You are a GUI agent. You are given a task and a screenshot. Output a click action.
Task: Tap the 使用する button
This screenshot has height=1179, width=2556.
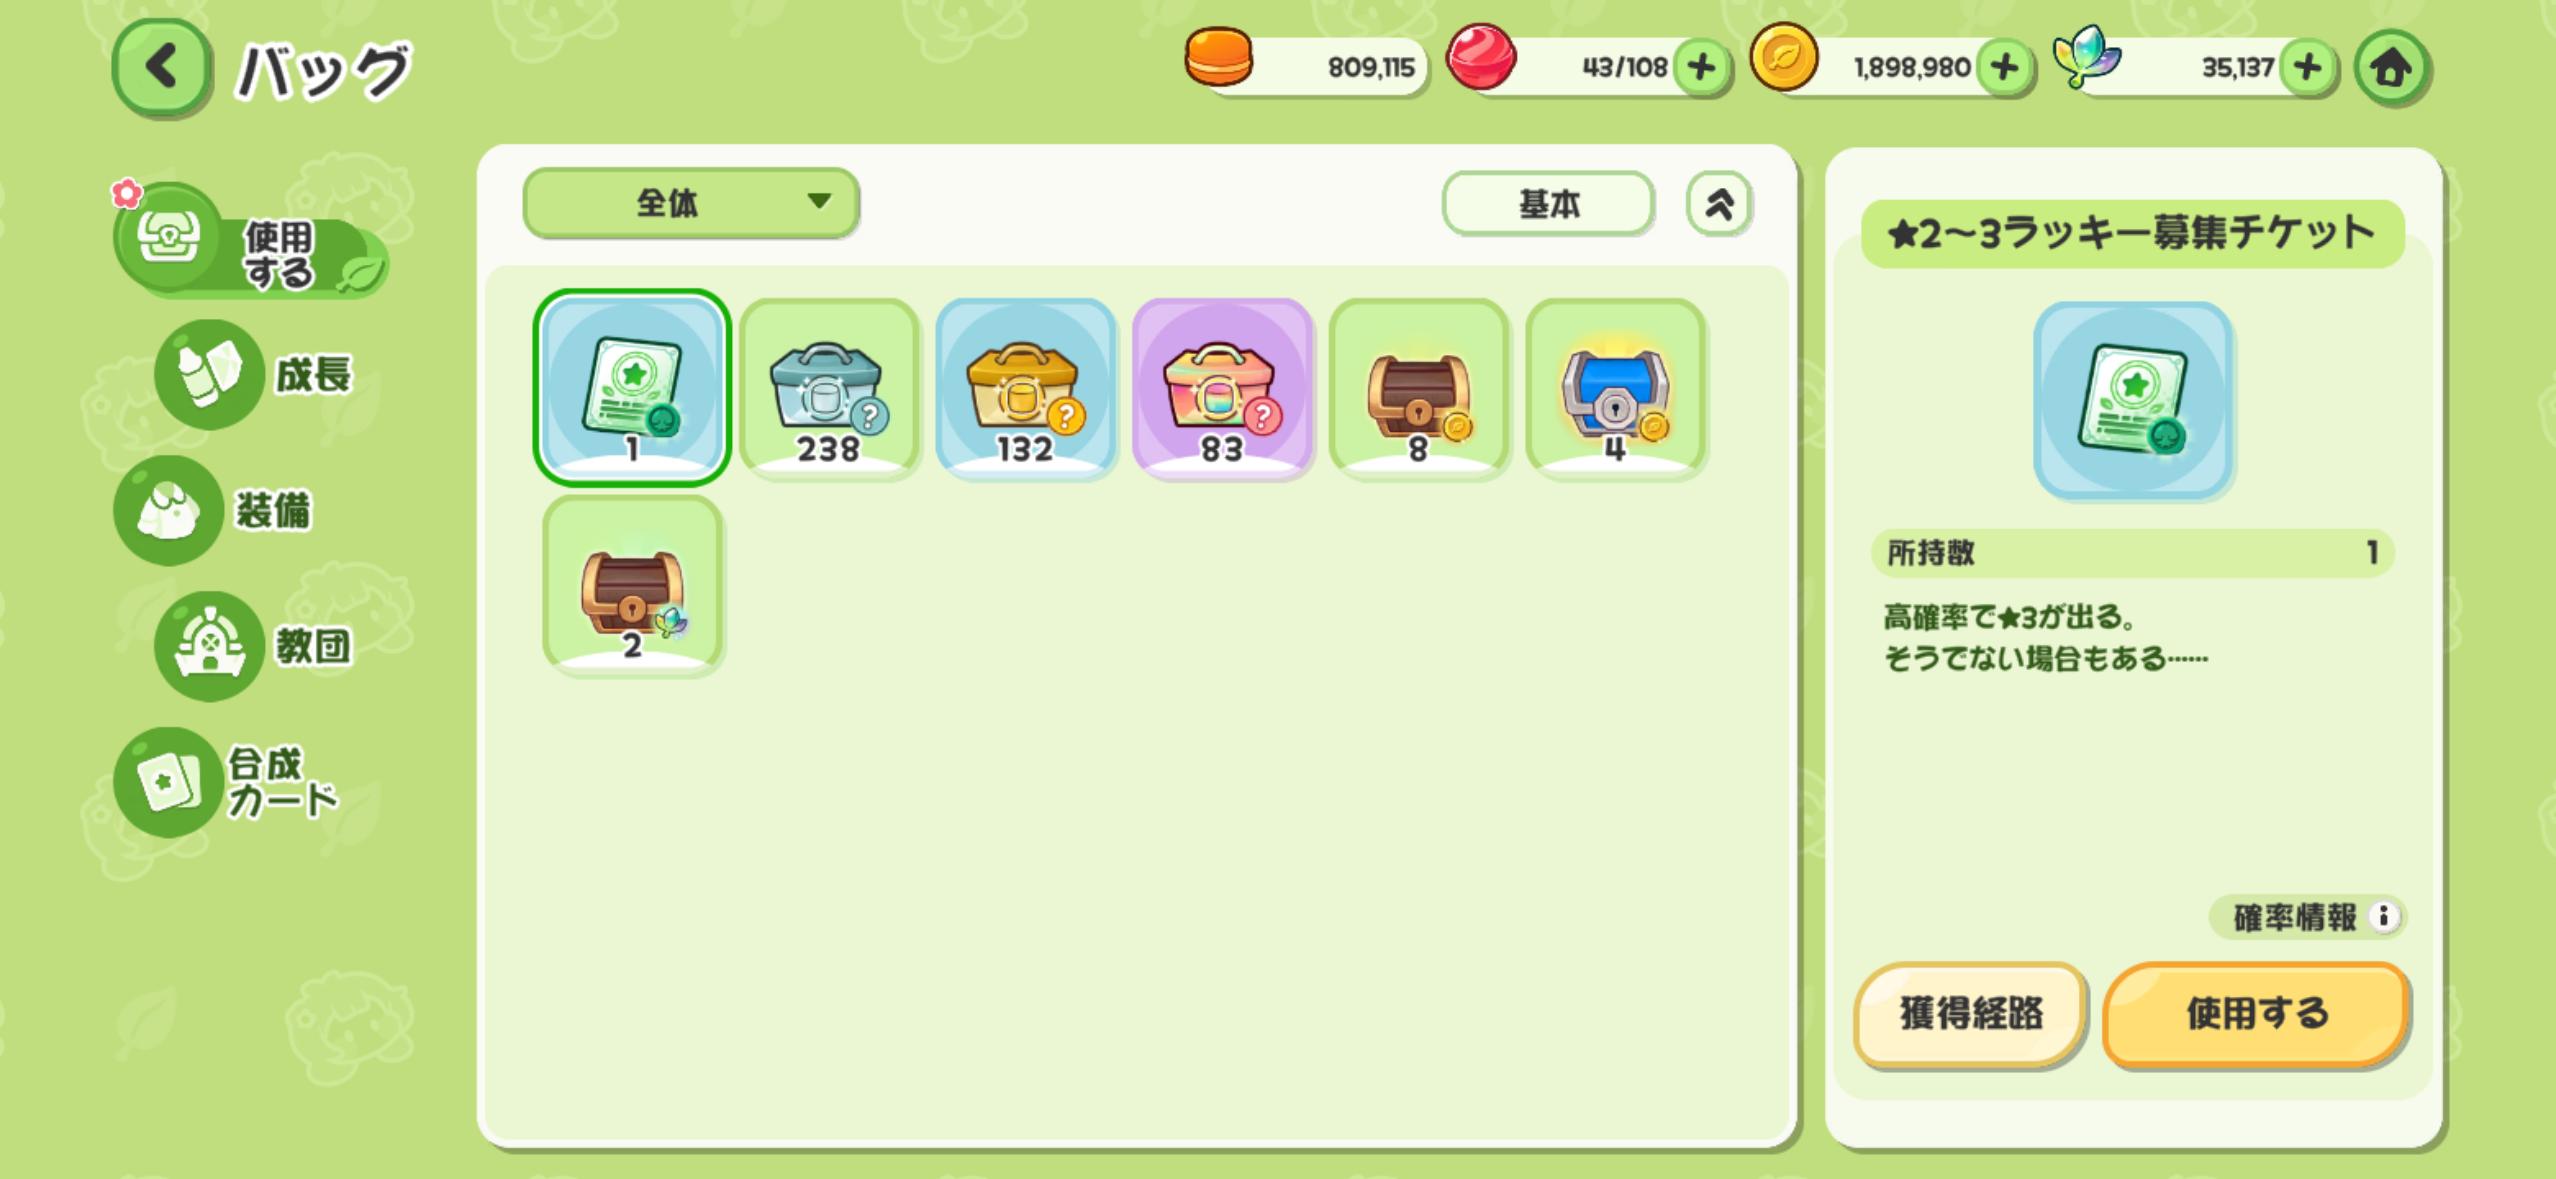pos(2256,1014)
